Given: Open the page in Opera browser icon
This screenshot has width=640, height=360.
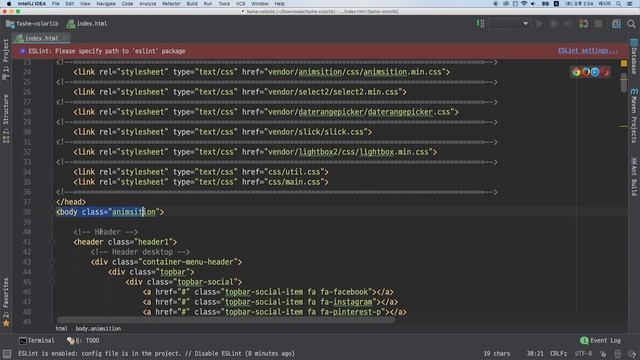Looking at the screenshot, I should coord(604,72).
